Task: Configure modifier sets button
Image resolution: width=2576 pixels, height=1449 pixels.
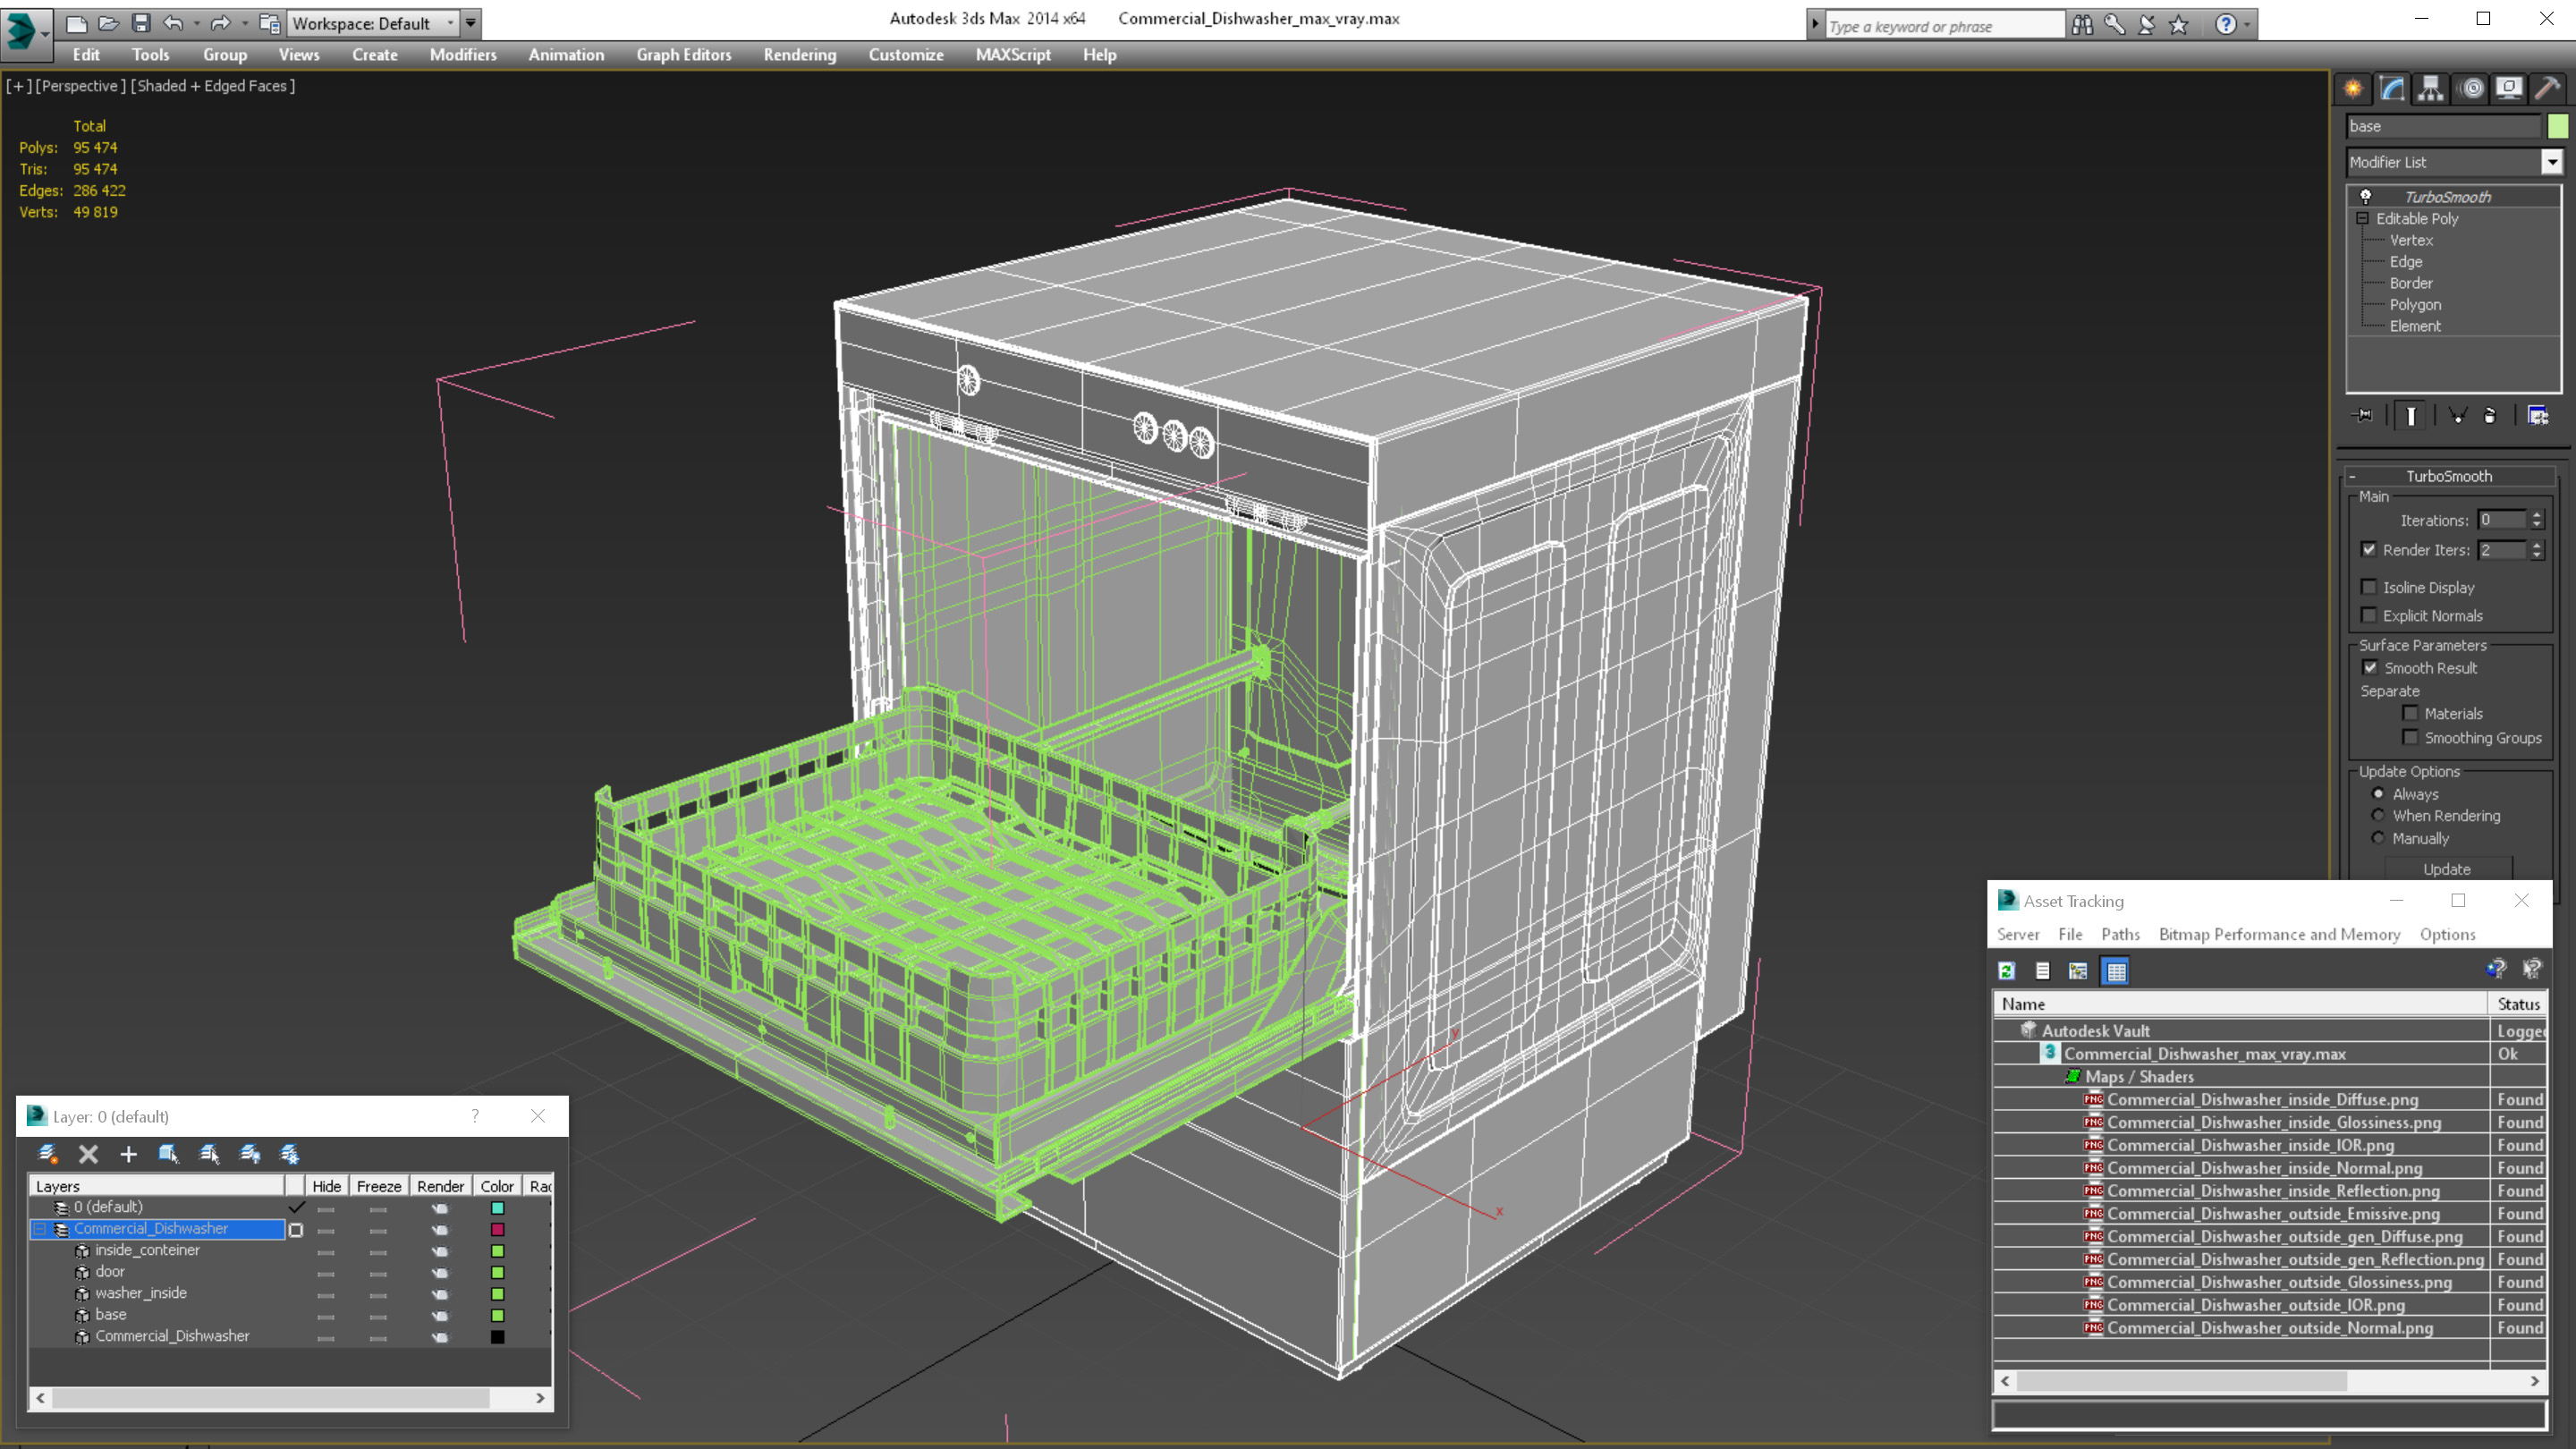Action: pos(2538,415)
